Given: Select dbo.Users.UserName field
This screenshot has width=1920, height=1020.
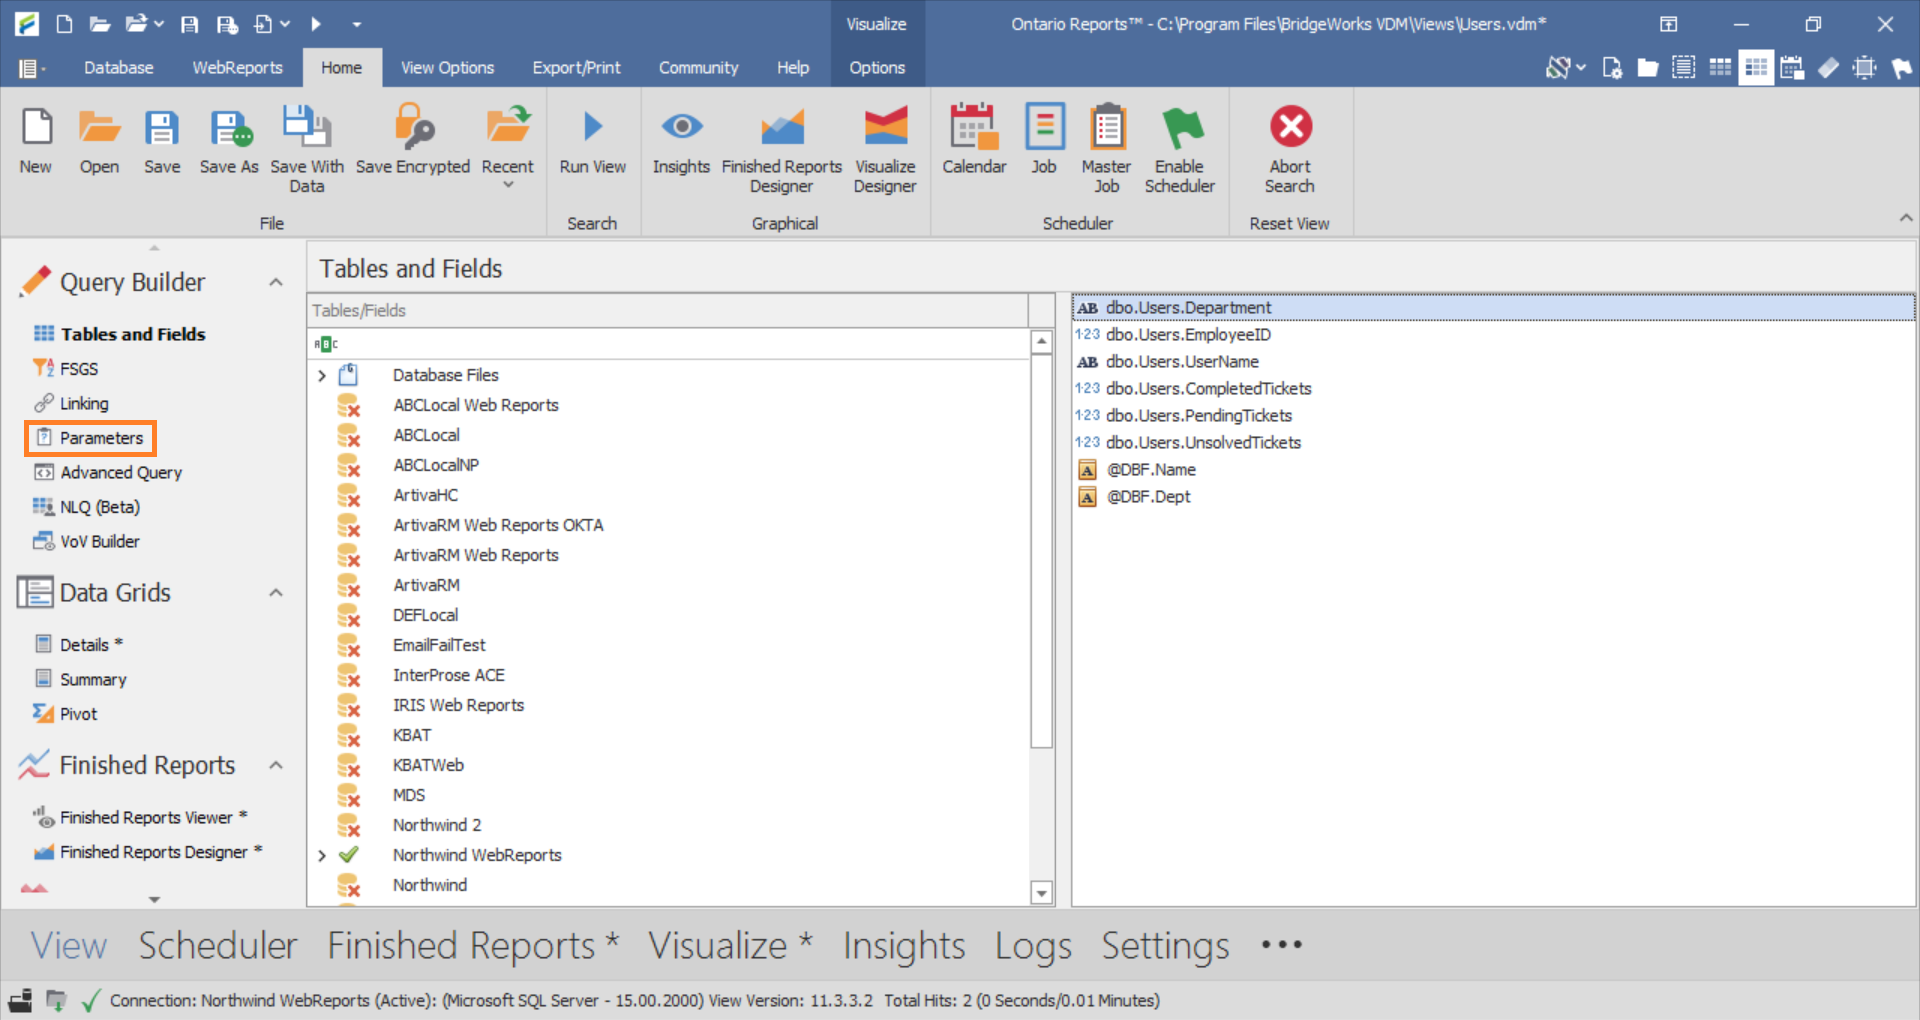Looking at the screenshot, I should 1182,362.
